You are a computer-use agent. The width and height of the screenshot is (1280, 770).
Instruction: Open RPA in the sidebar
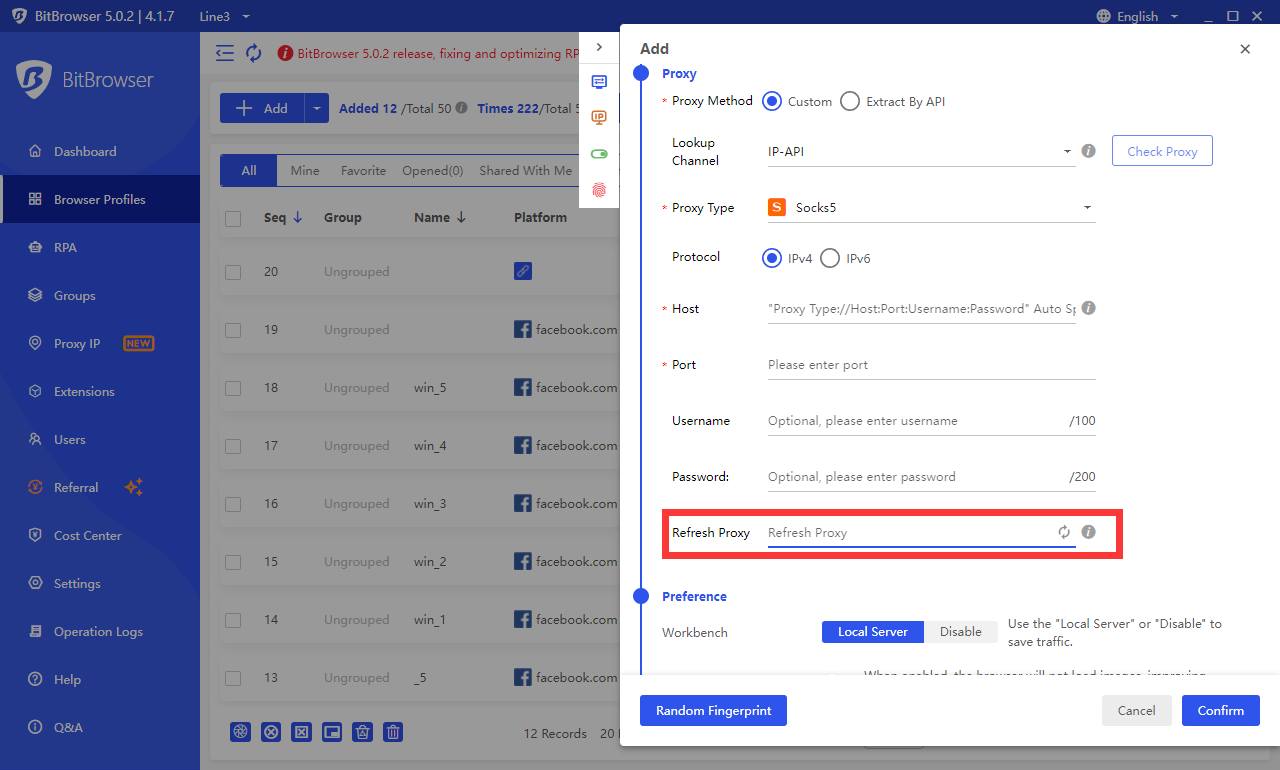click(100, 247)
